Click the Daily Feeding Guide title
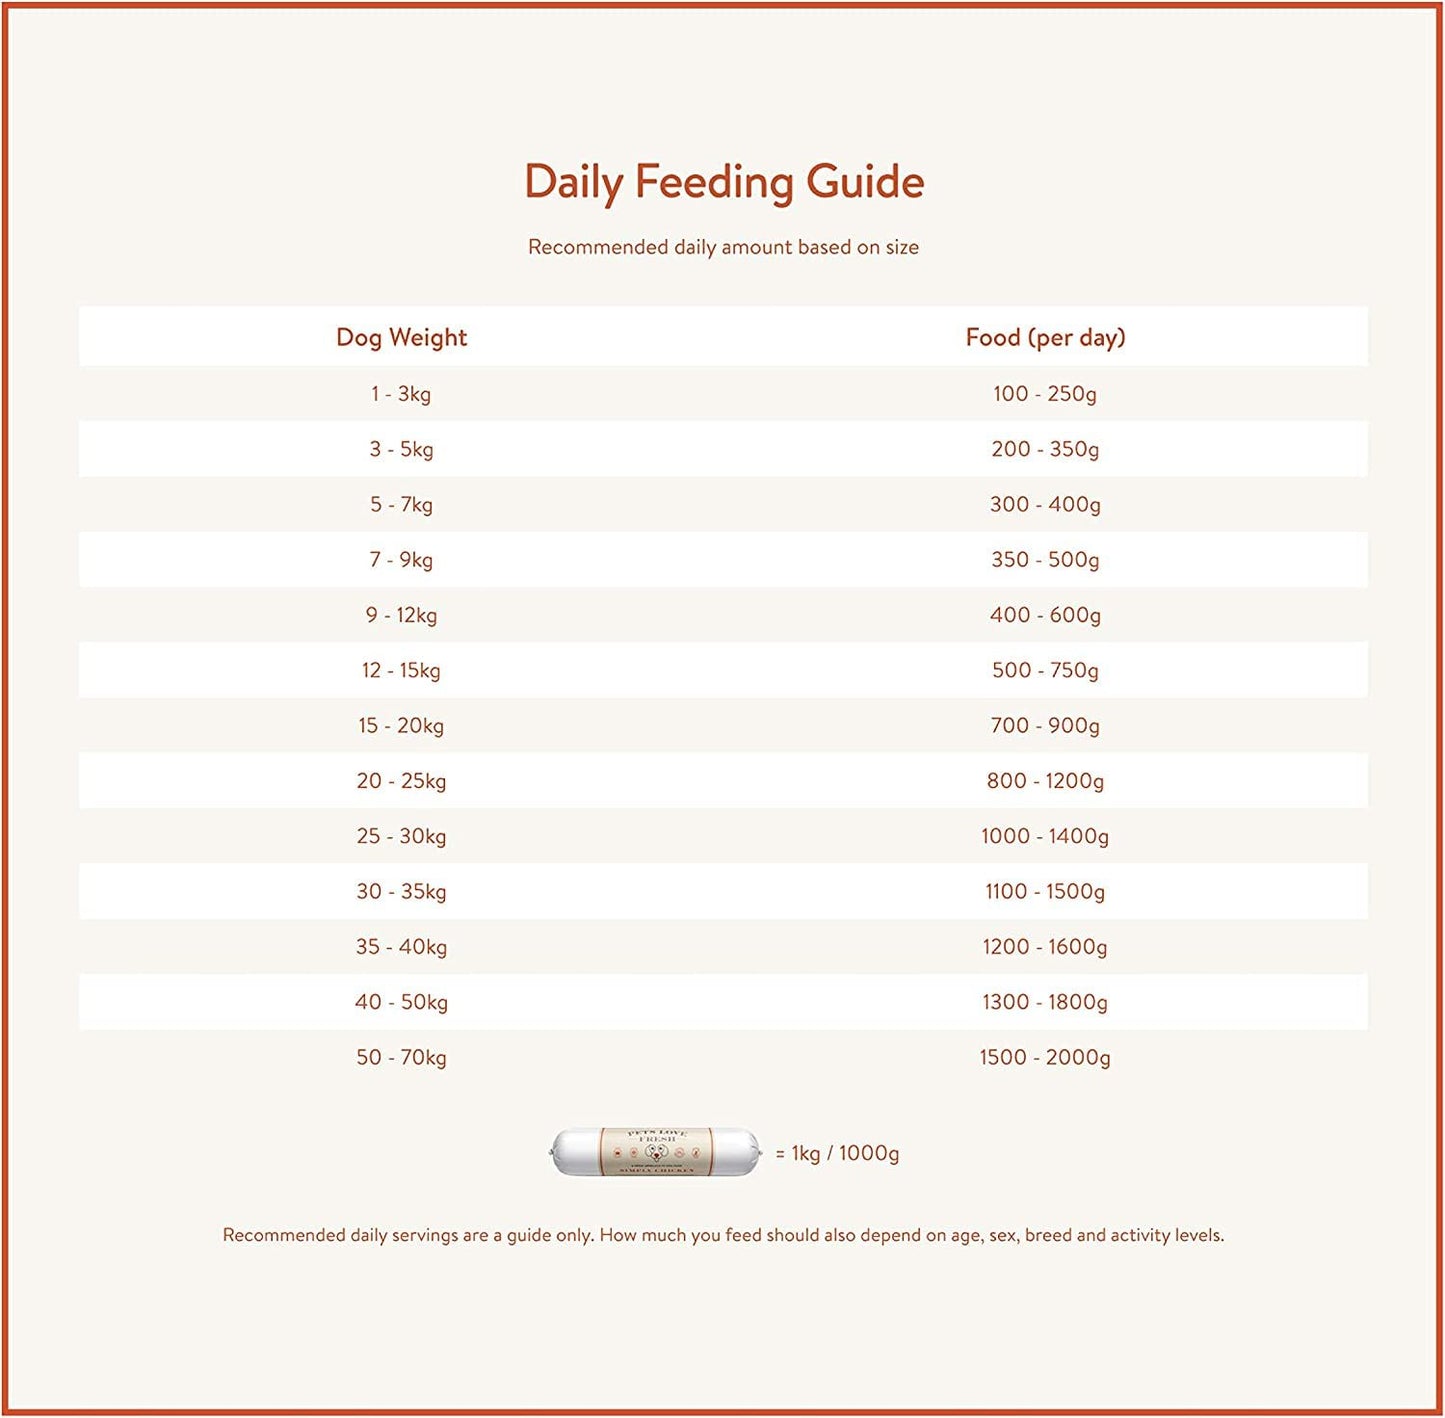Viewport: 1445px width, 1418px height. [724, 182]
